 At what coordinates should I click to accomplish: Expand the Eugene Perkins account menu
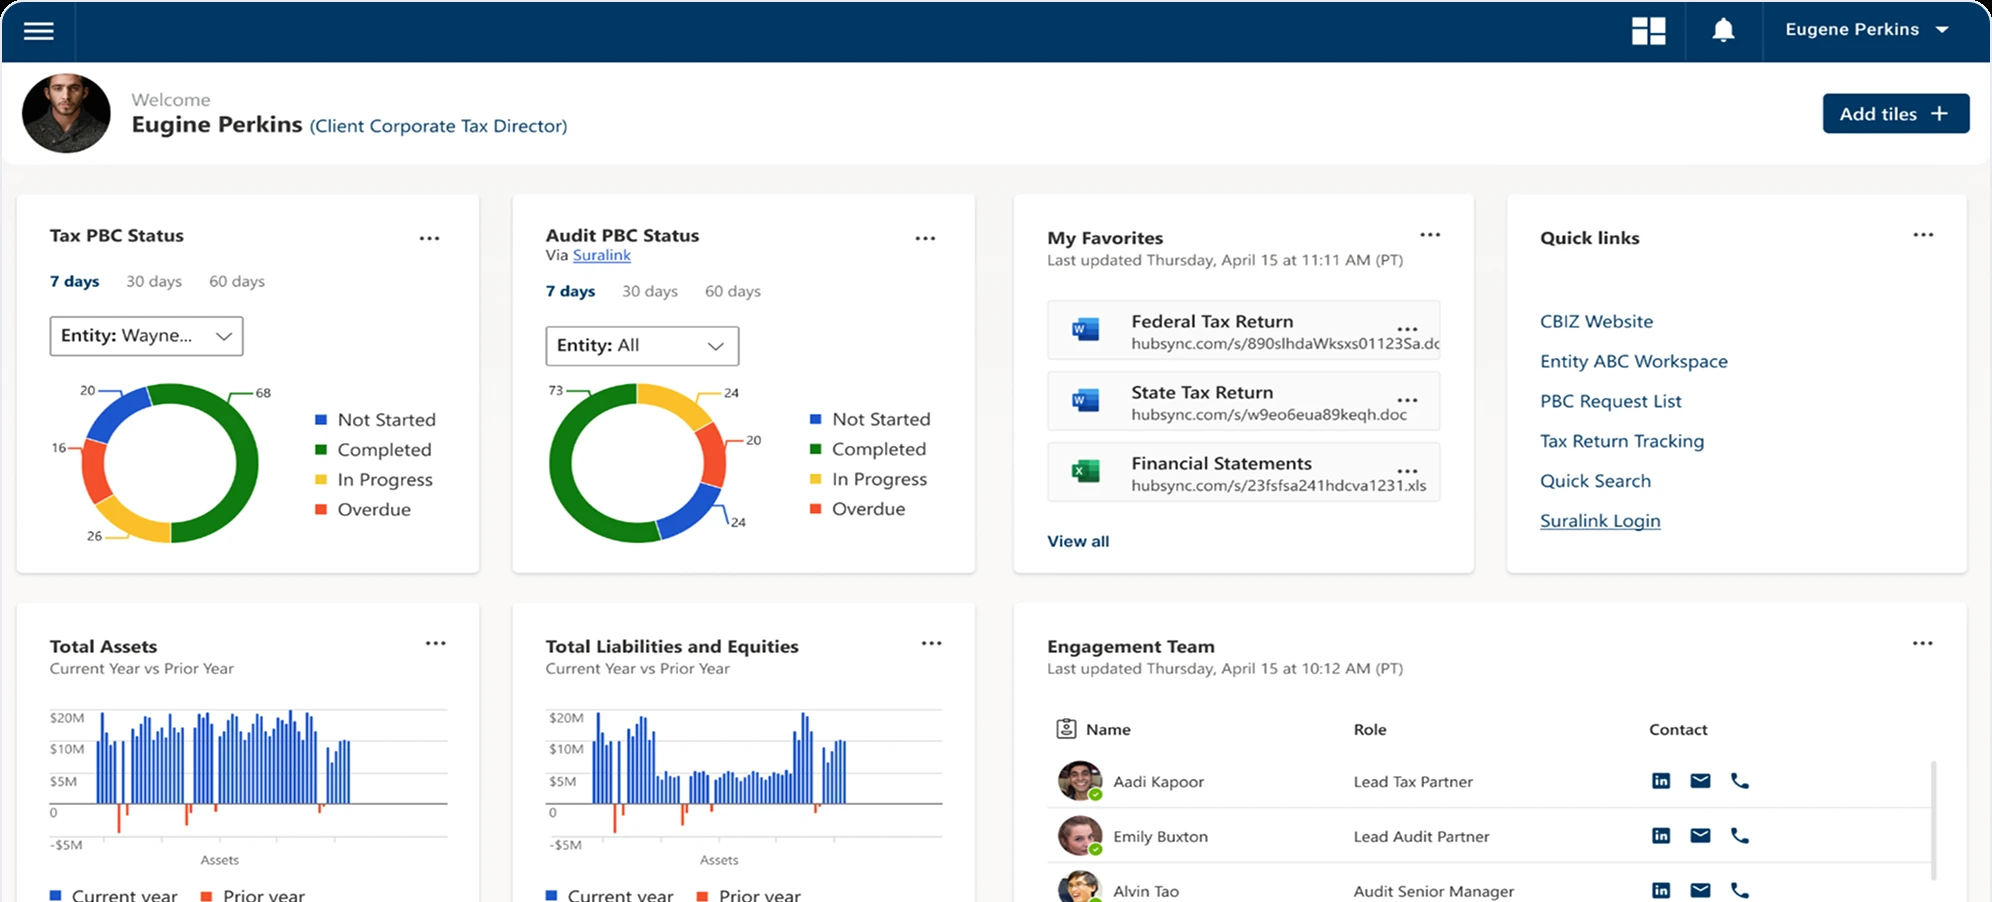tap(1869, 30)
